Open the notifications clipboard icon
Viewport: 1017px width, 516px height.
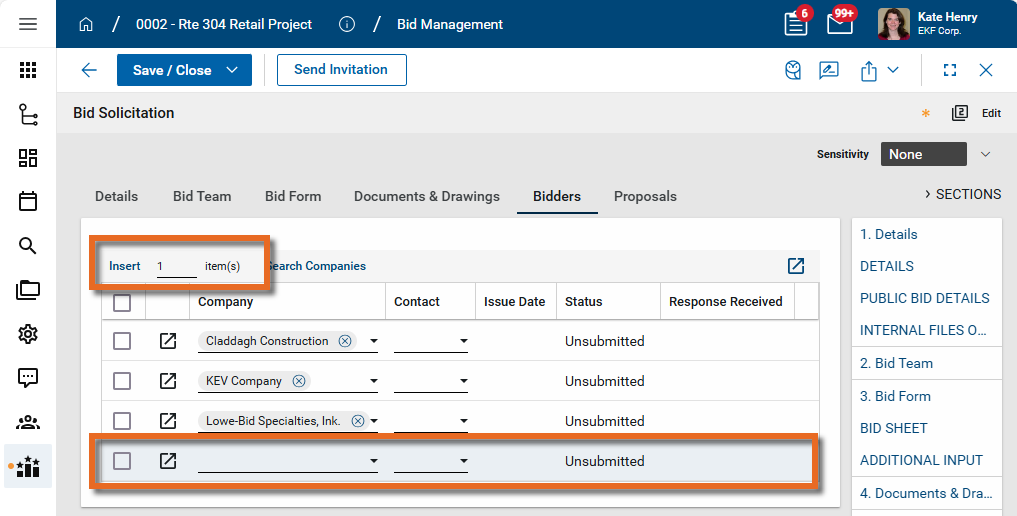[796, 24]
